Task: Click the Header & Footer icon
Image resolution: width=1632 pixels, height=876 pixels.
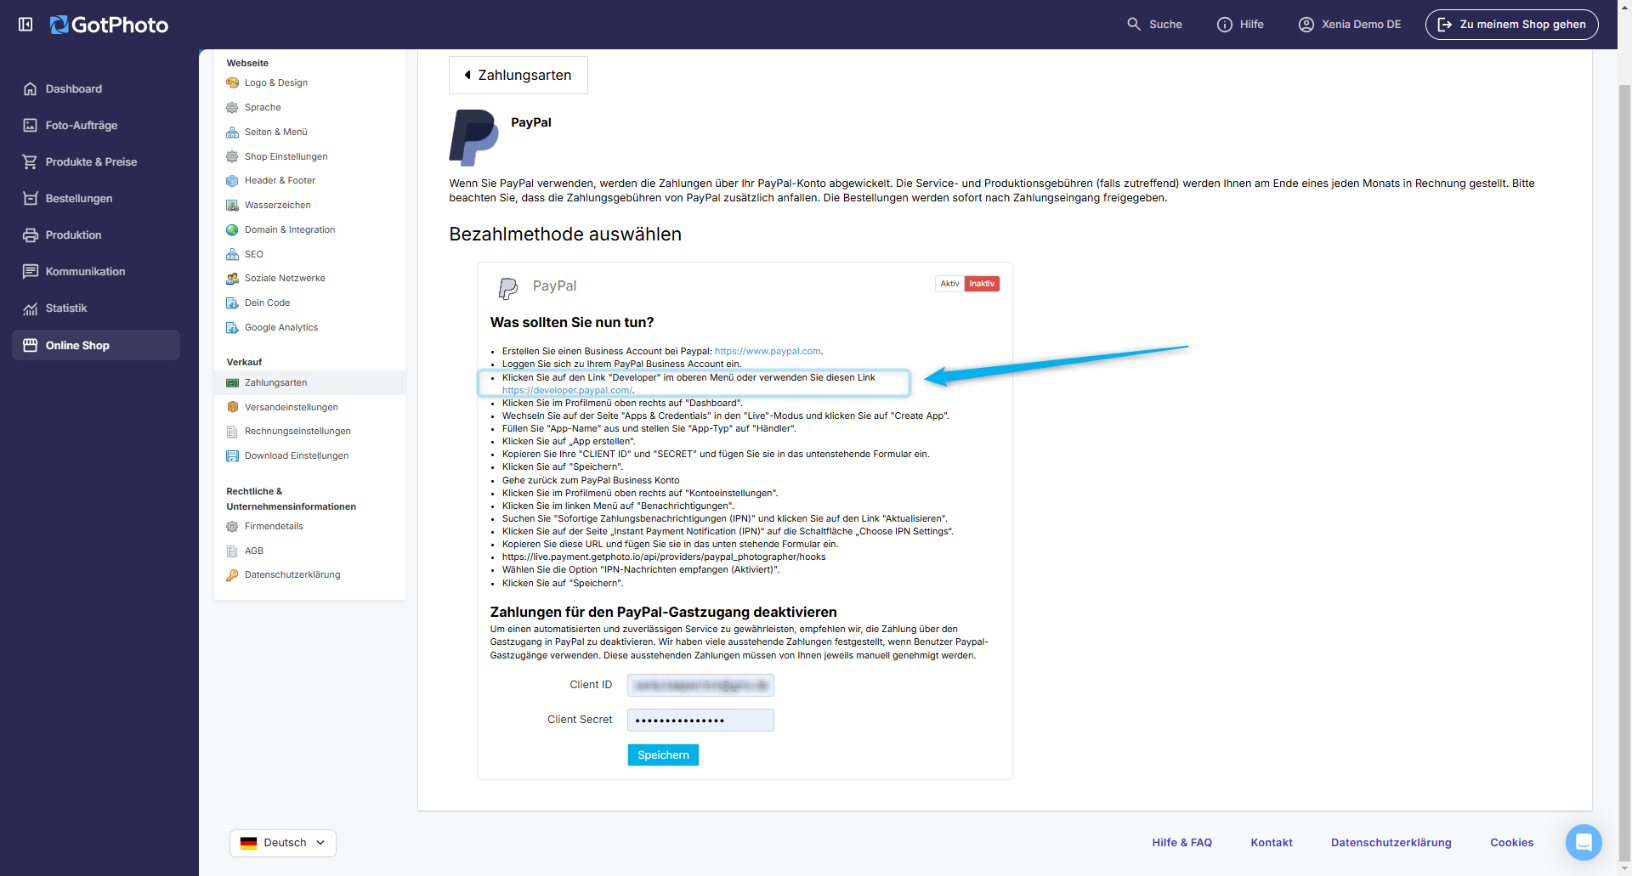Action: click(232, 181)
